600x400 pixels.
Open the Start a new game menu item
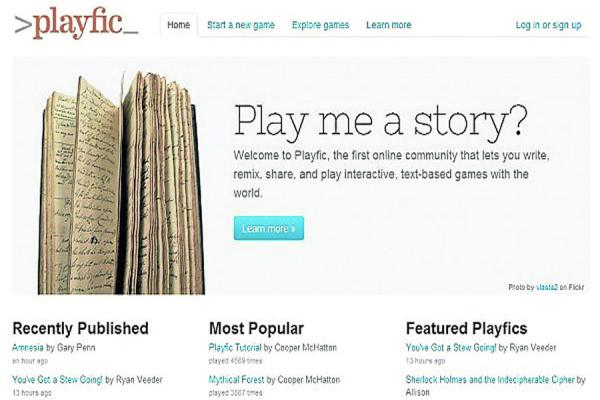[242, 25]
